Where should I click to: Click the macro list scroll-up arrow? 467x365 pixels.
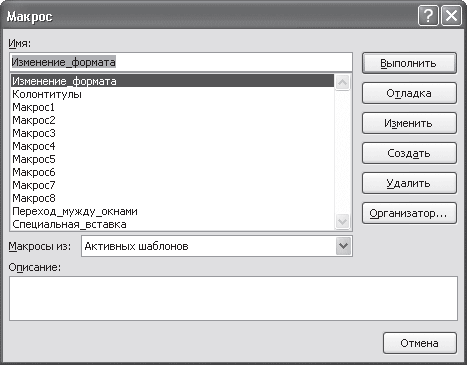pos(343,83)
